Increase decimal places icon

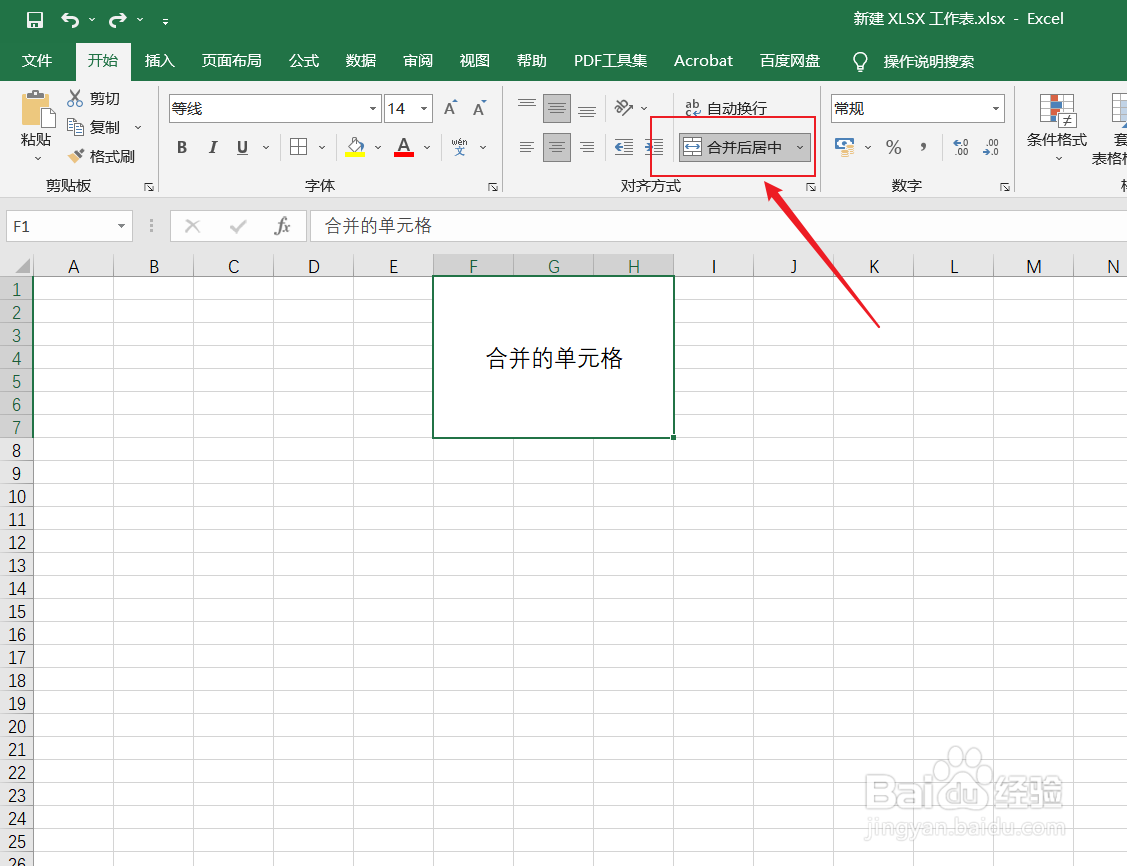point(961,147)
